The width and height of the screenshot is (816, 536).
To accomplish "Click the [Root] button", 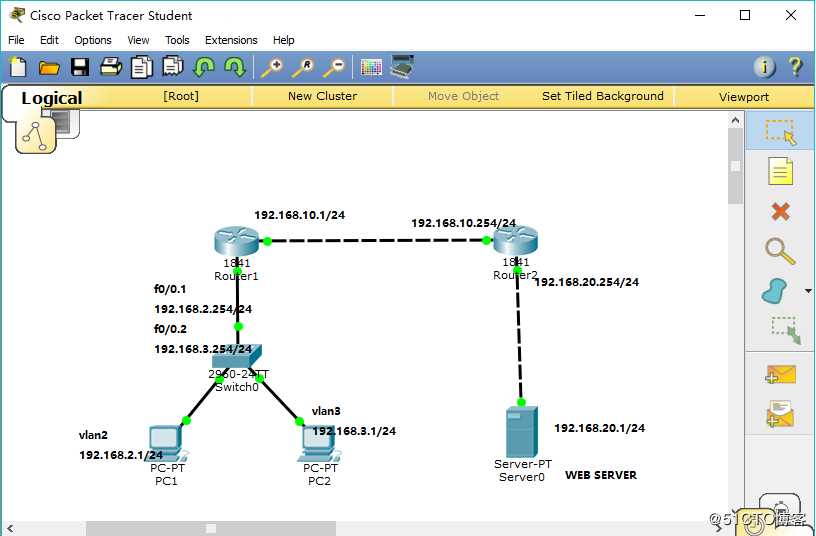I will click(x=181, y=96).
